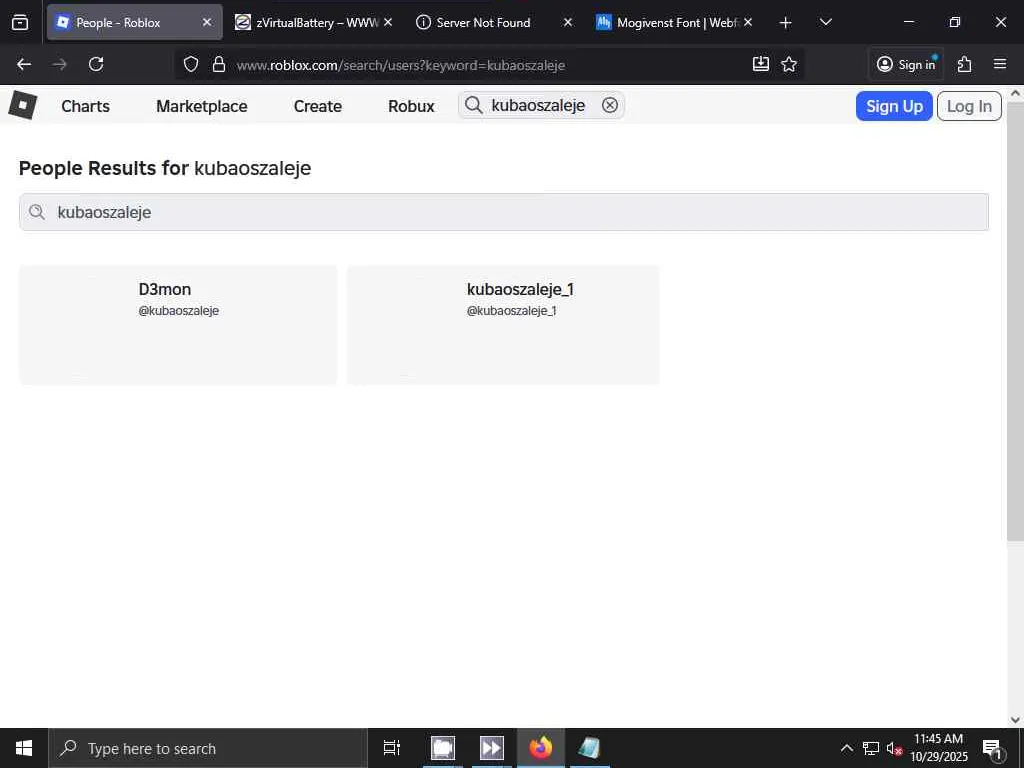Open a new tab with the plus icon
This screenshot has height=768, width=1024.
coord(786,23)
